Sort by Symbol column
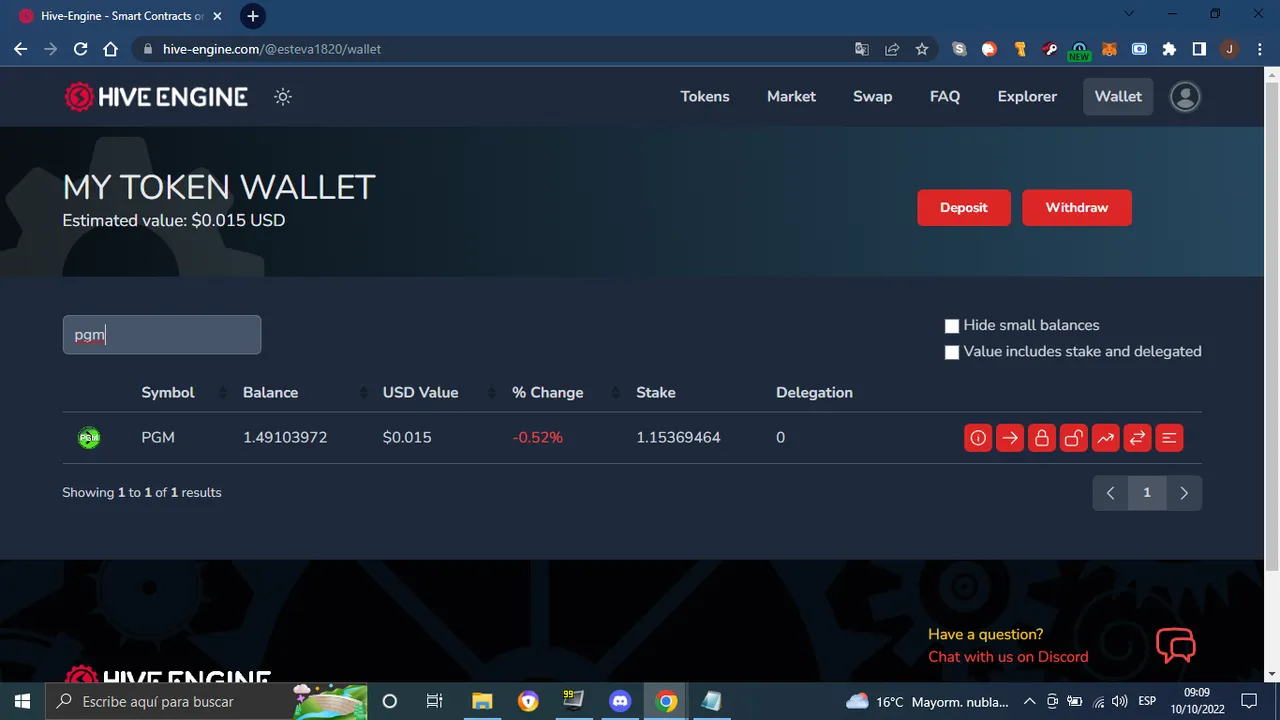 [168, 393]
